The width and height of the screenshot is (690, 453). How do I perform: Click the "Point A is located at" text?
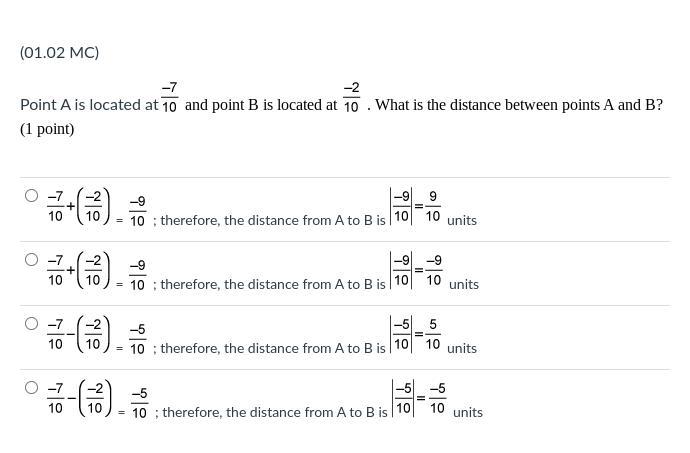(x=88, y=105)
